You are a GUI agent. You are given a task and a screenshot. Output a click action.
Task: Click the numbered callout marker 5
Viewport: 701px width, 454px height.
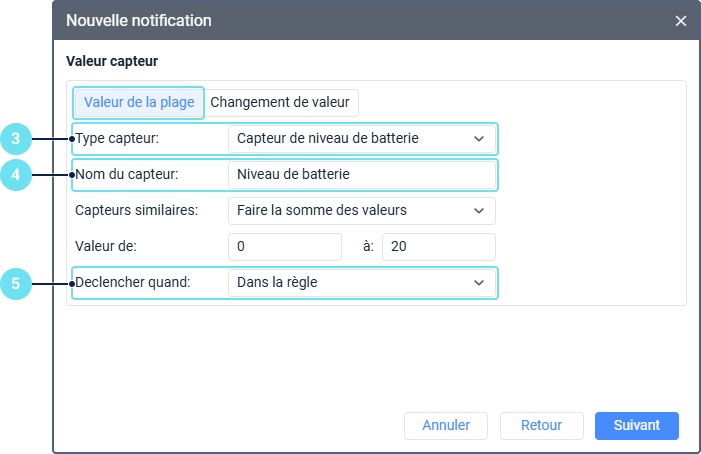(x=16, y=284)
